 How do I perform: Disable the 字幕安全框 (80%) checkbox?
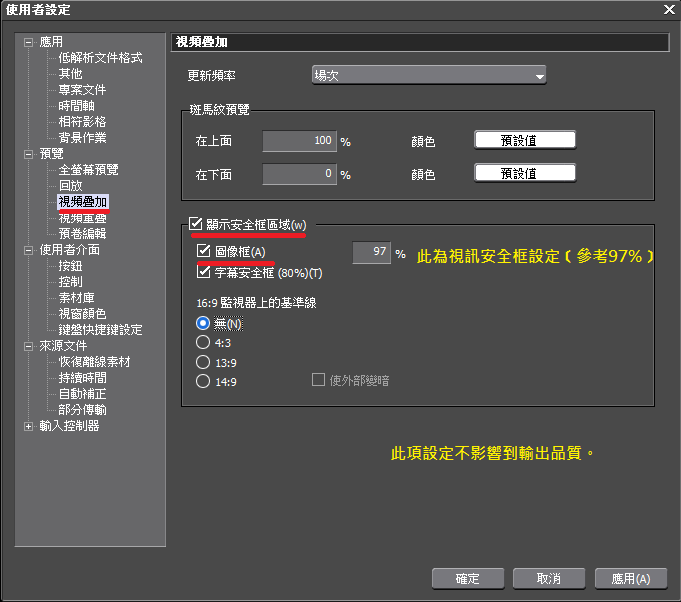(205, 271)
